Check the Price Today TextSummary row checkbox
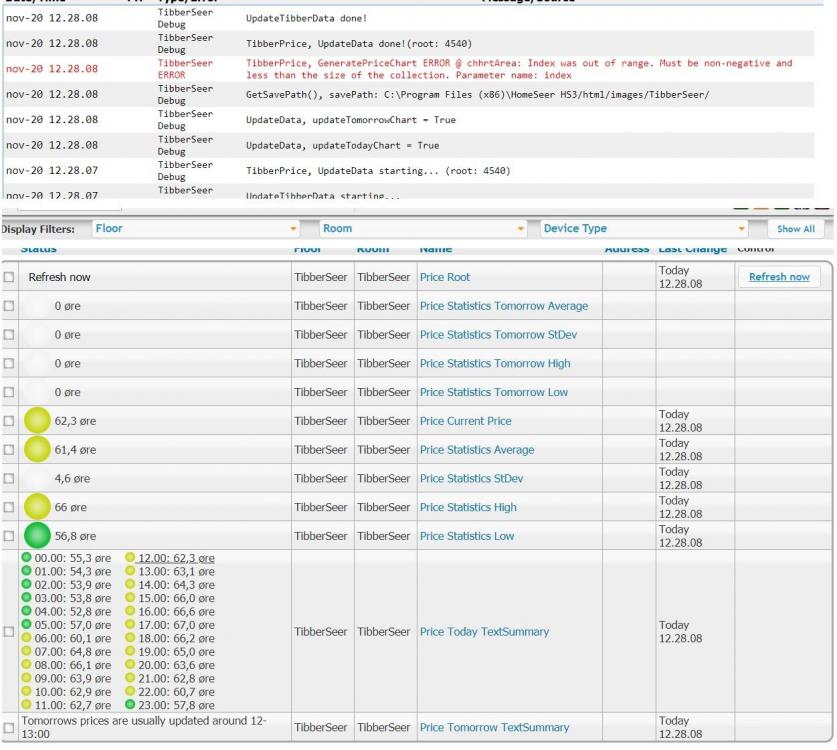837x750 pixels. point(9,632)
